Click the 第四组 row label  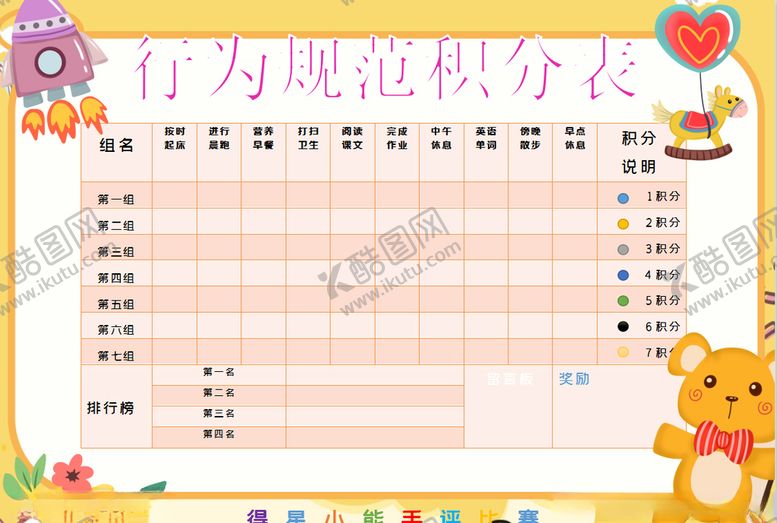pos(116,277)
